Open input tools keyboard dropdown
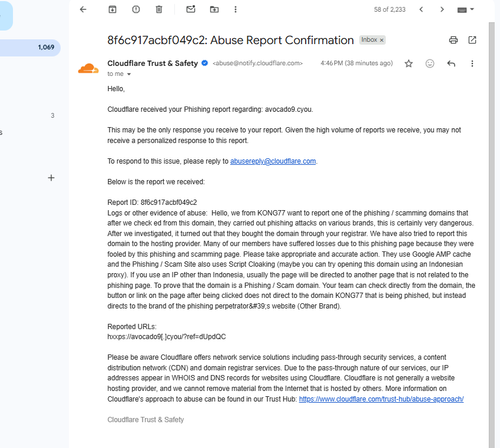This screenshot has height=448, width=500. coord(466,10)
